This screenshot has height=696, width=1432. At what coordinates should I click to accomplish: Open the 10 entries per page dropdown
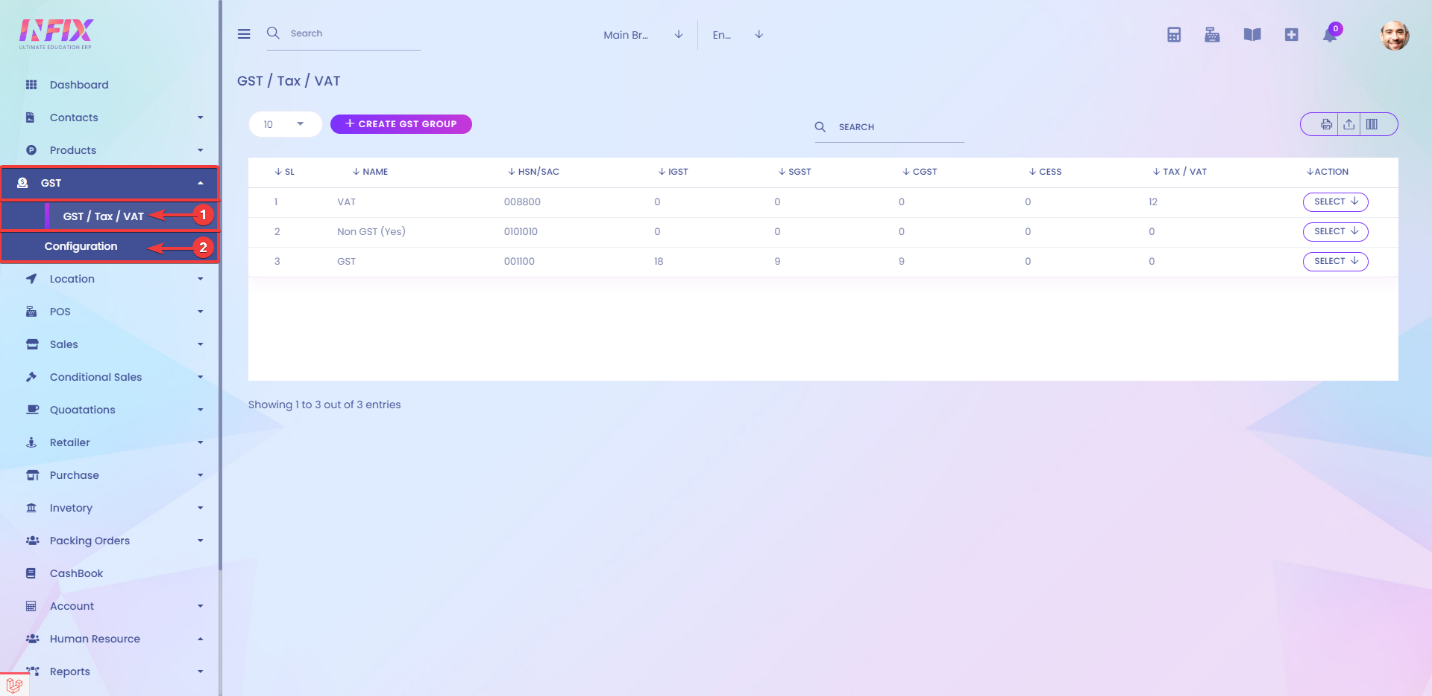tap(285, 124)
